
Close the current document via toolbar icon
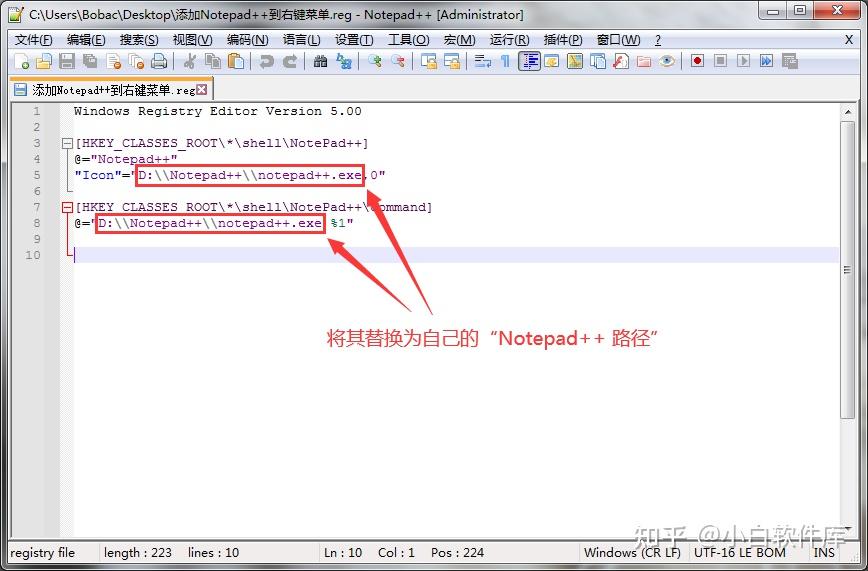click(113, 61)
